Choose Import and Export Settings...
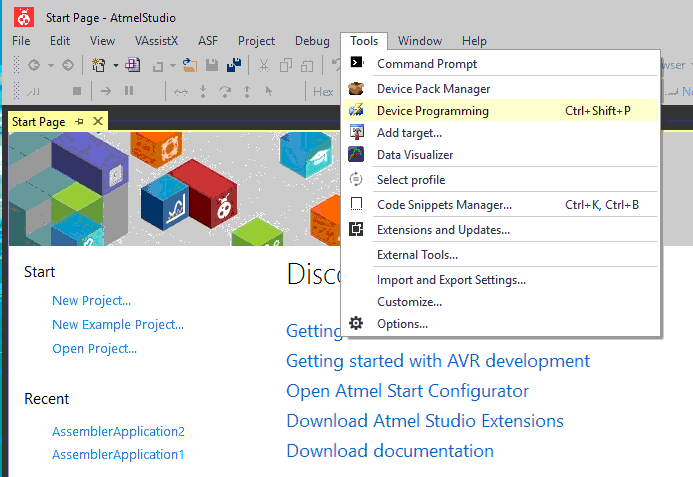The height and width of the screenshot is (477, 693). coord(500,280)
